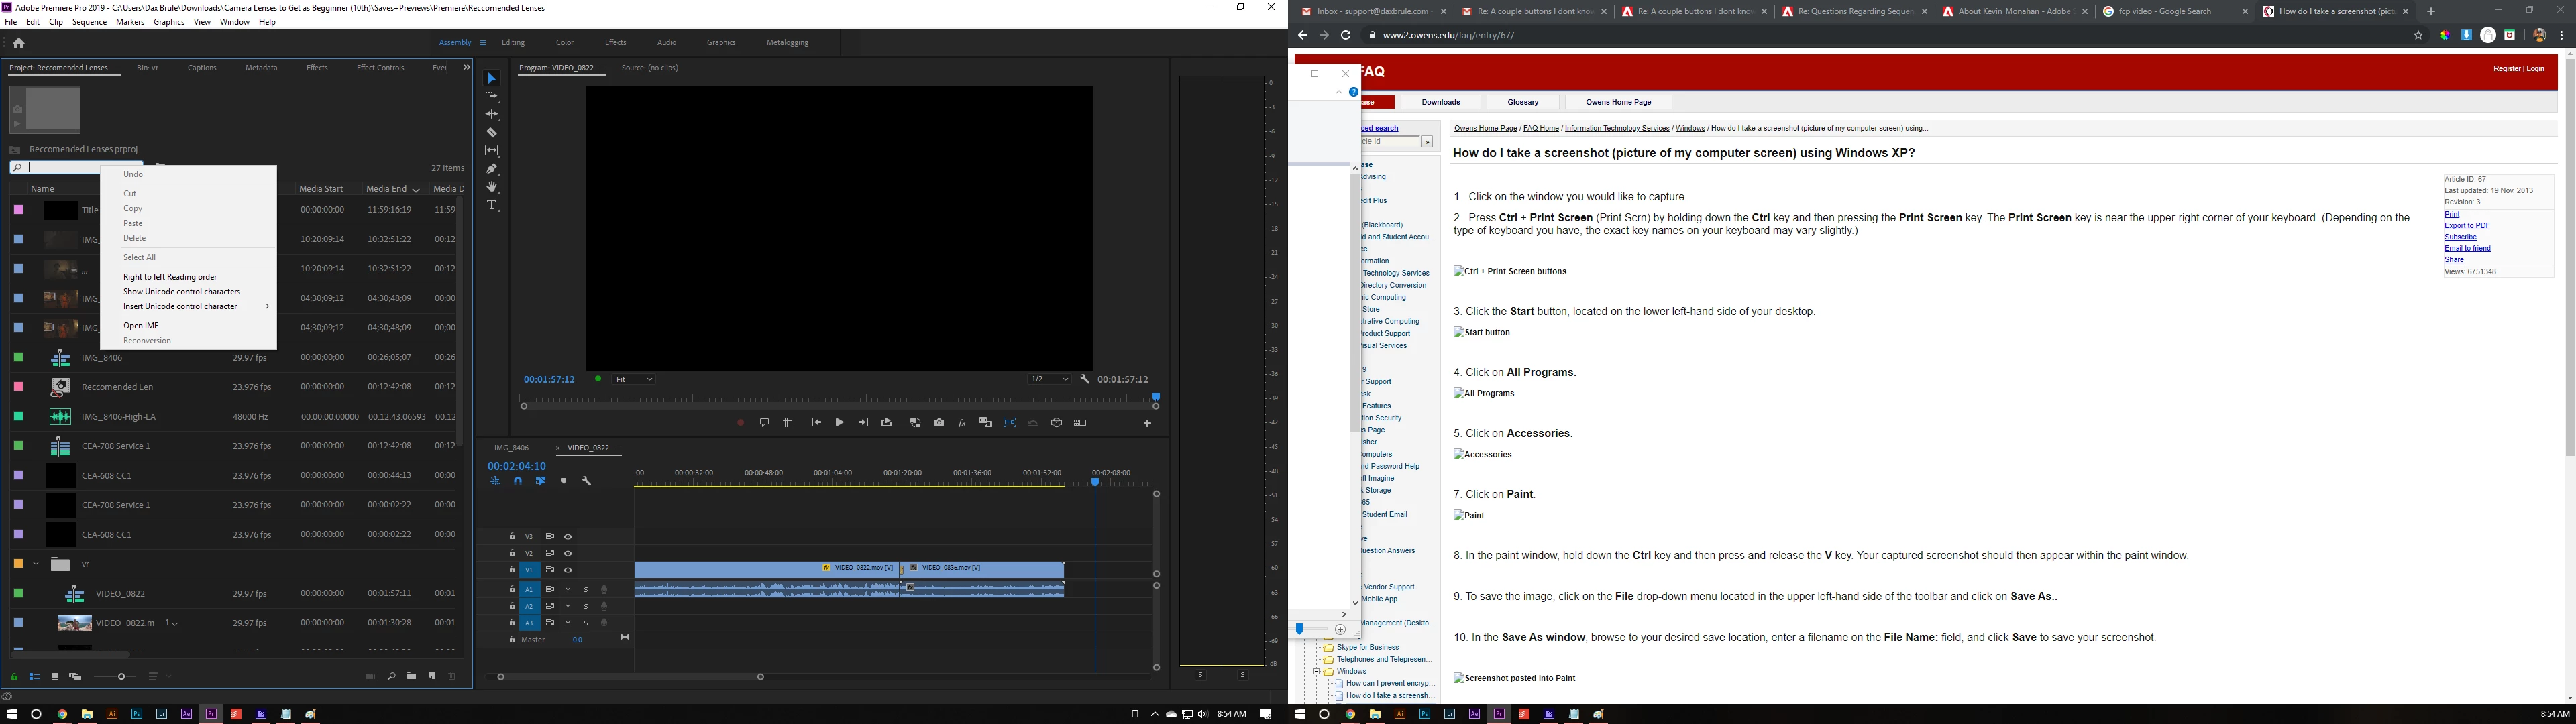This screenshot has width=2576, height=724.
Task: Click the Export Frame camera icon
Action: pos(939,423)
